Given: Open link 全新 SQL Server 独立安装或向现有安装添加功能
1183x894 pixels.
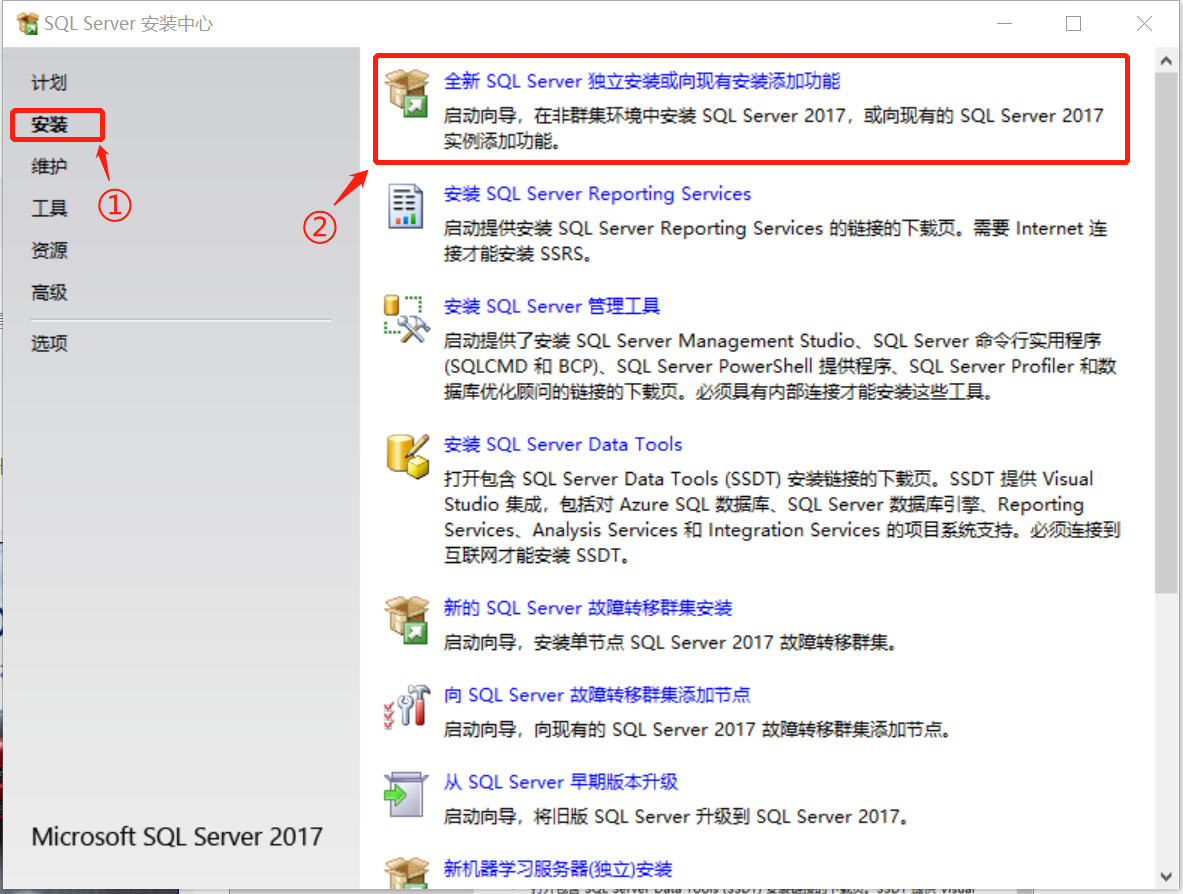Looking at the screenshot, I should point(642,81).
